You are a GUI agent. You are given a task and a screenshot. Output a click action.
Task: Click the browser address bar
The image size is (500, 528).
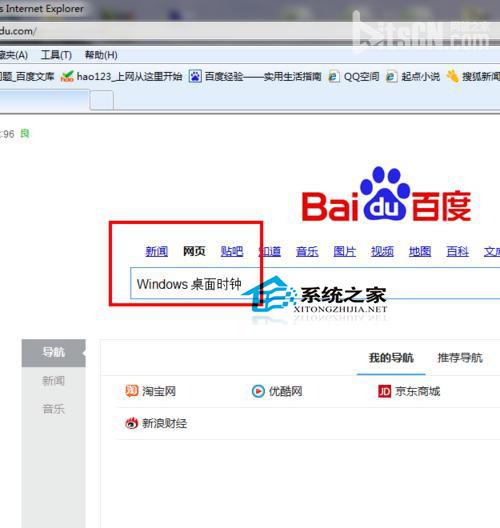click(250, 31)
